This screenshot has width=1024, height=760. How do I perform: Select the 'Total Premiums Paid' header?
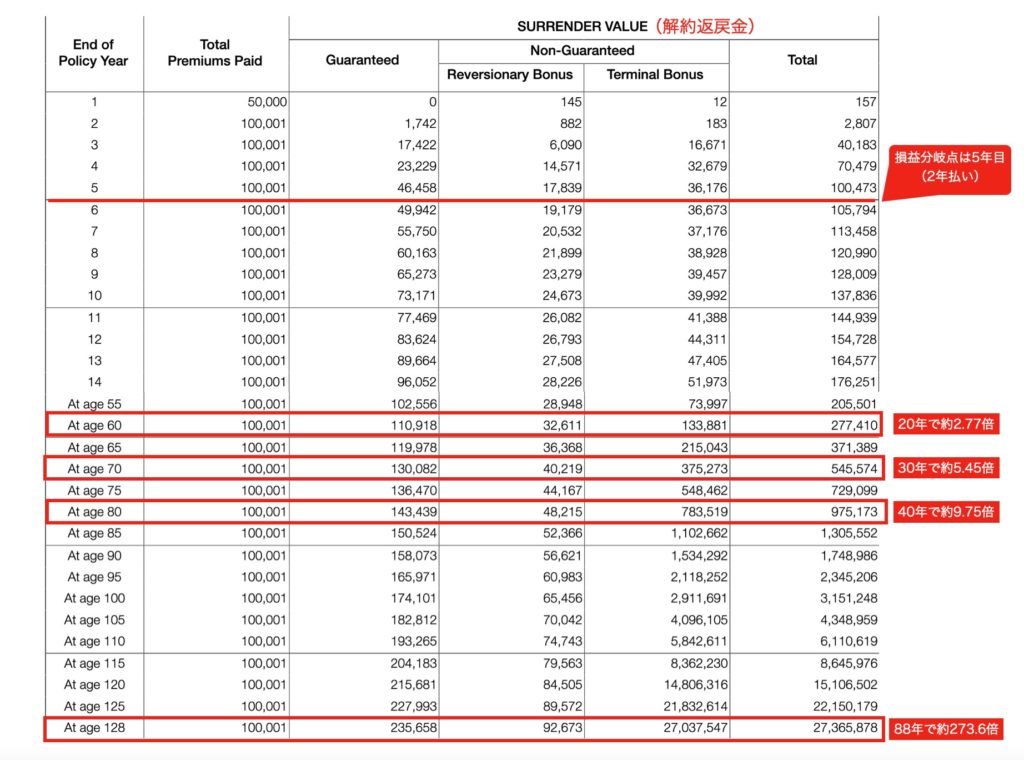[215, 52]
